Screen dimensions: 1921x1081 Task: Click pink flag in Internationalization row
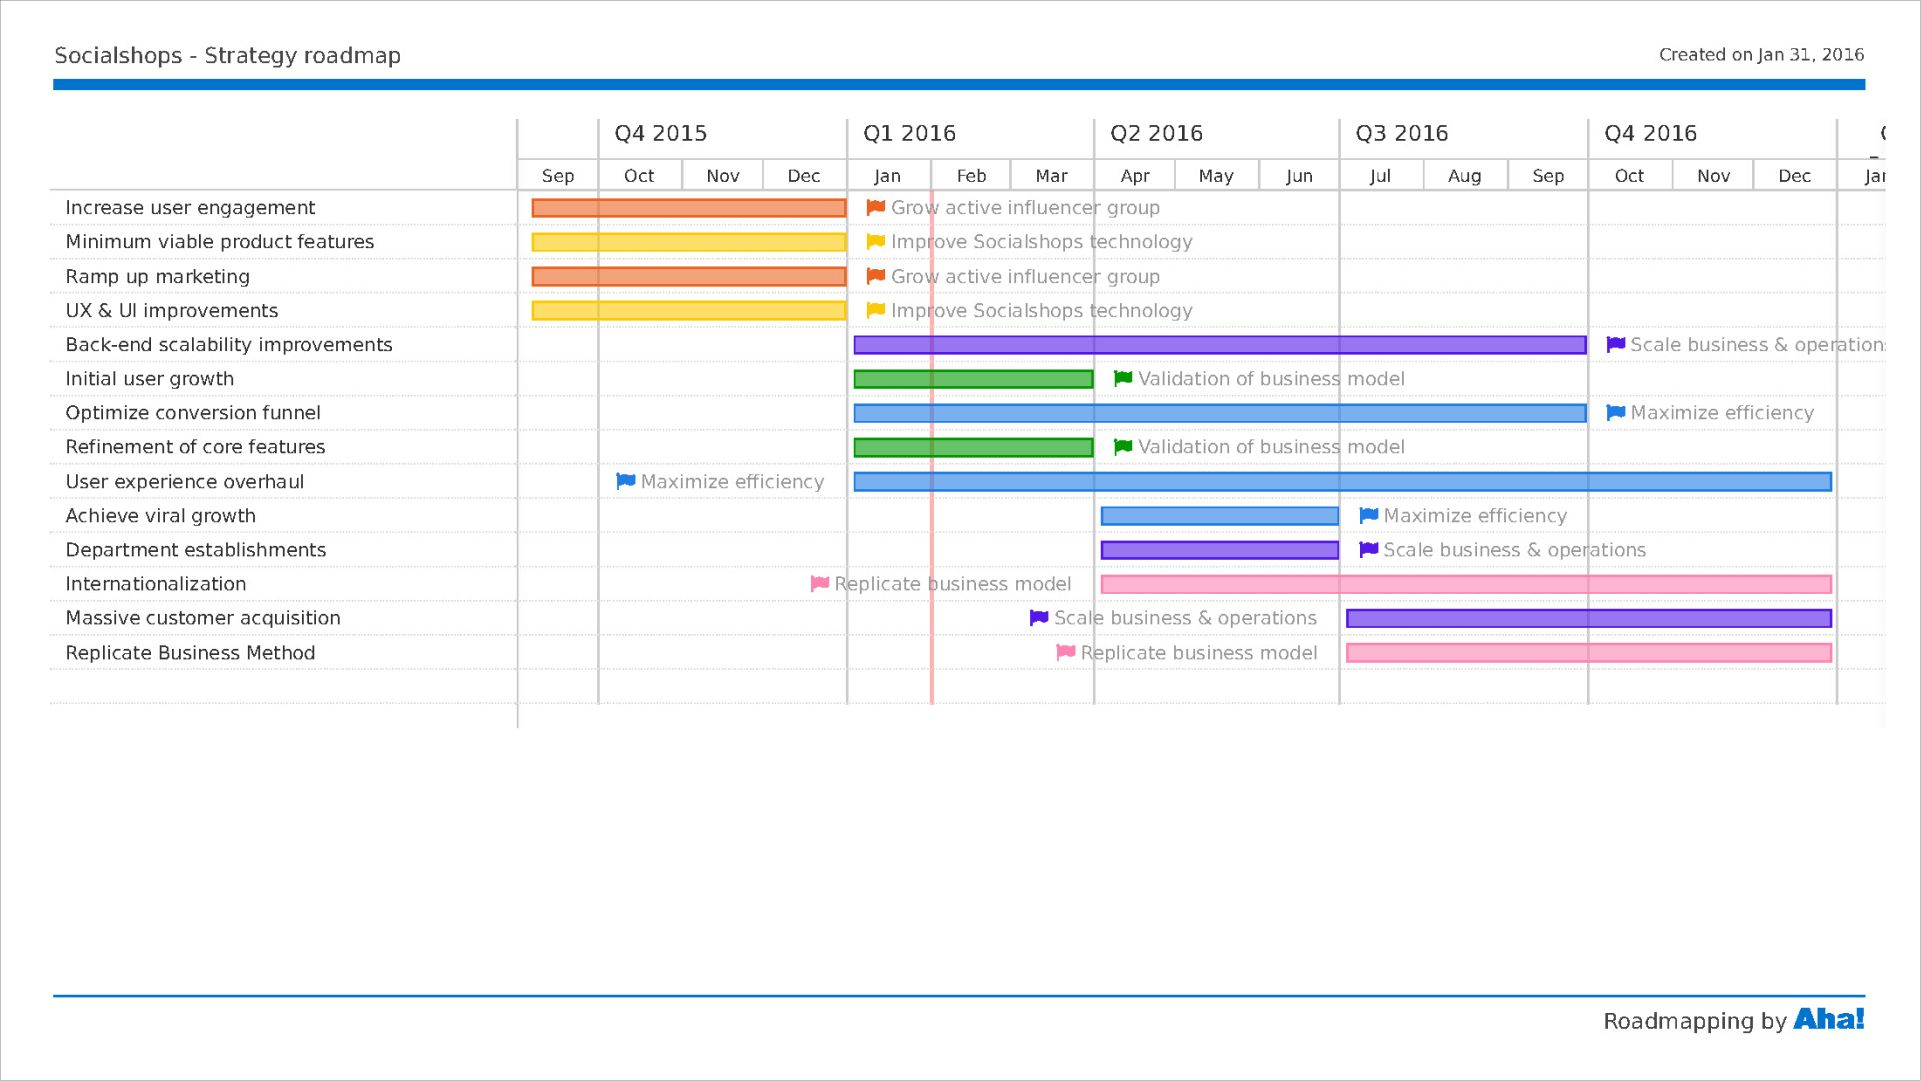[x=820, y=584]
